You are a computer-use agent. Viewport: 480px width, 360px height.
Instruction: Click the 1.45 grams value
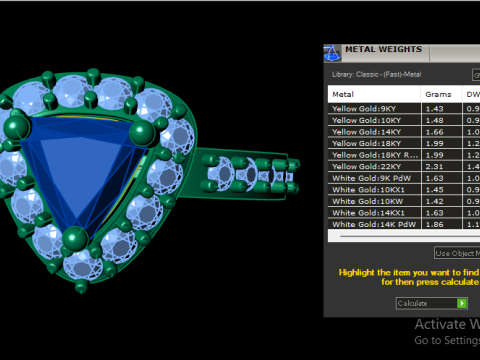tap(435, 190)
